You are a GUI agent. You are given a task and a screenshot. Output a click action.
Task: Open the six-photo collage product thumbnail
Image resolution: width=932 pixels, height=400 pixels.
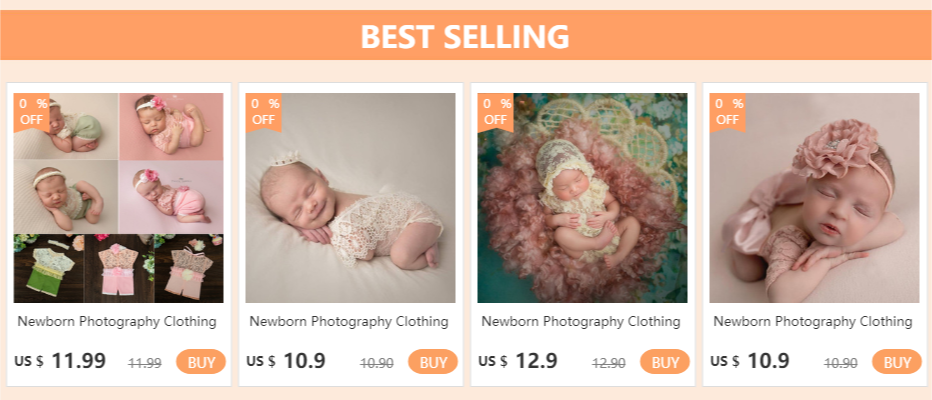coord(119,198)
